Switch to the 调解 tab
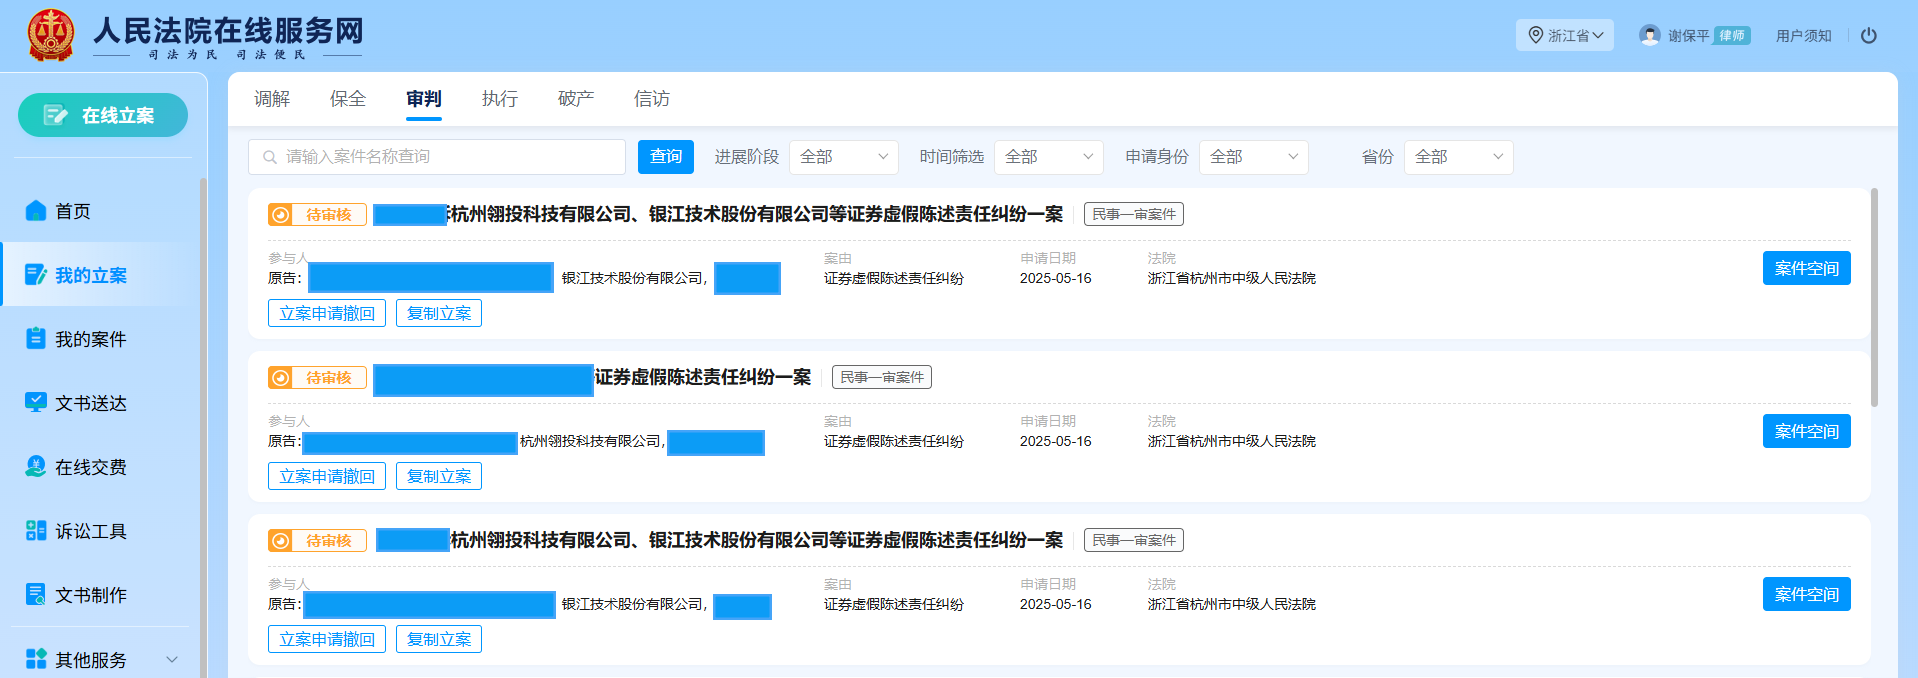 tap(272, 99)
